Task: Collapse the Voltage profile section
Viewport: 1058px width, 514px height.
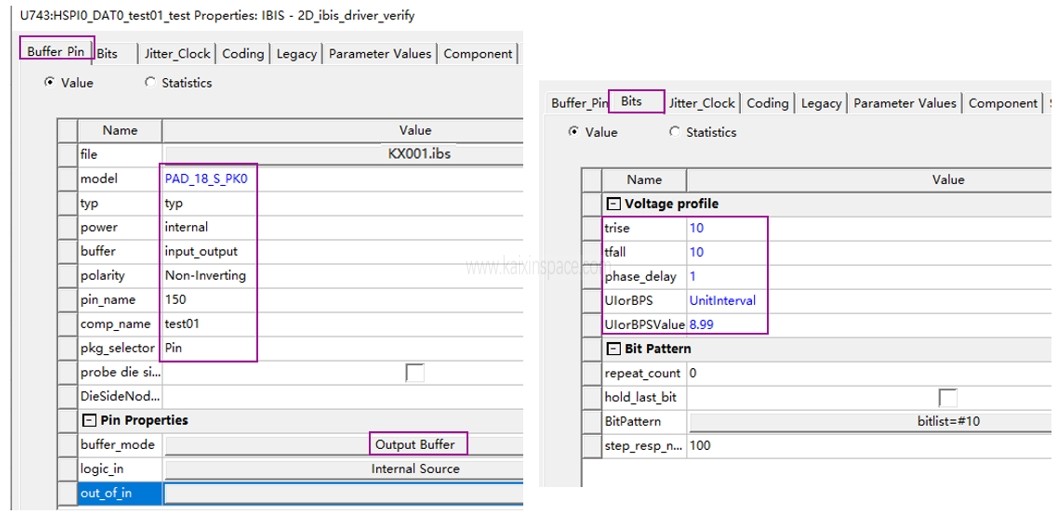Action: [613, 204]
